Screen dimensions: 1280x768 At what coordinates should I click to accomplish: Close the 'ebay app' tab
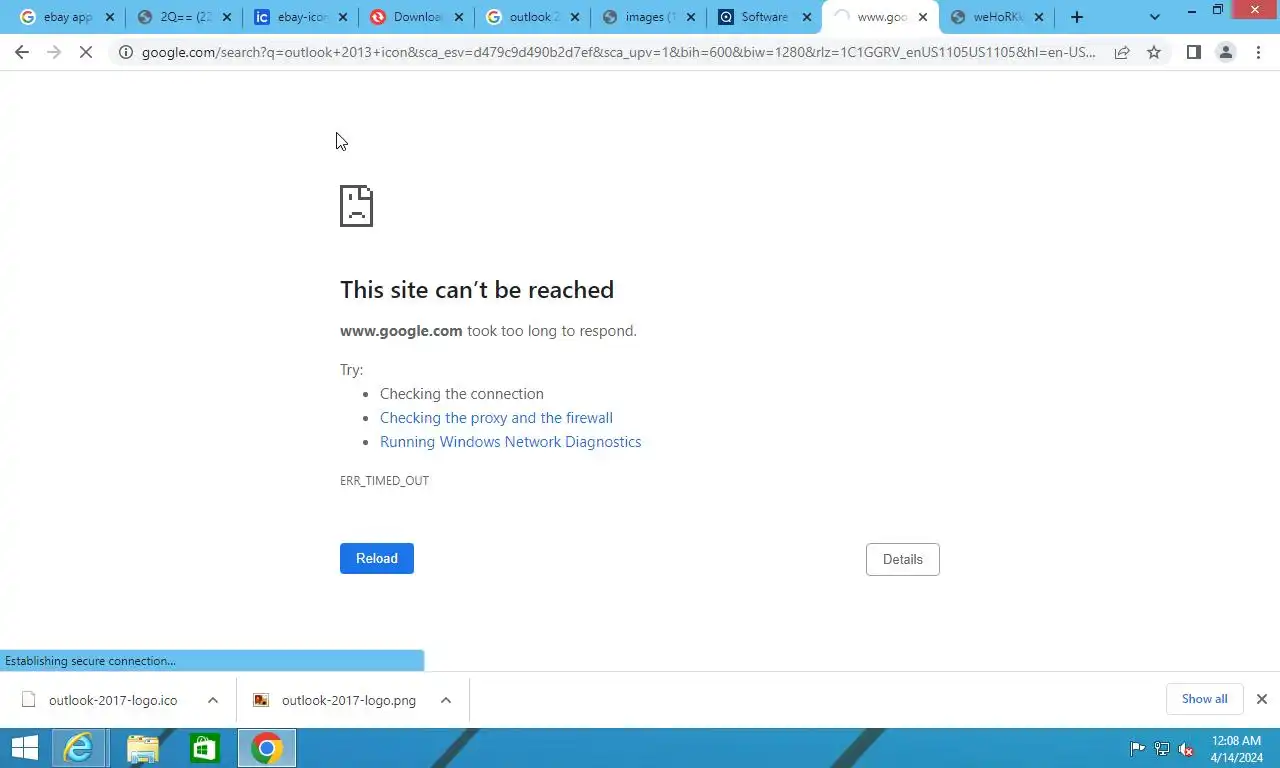pyautogui.click(x=110, y=17)
